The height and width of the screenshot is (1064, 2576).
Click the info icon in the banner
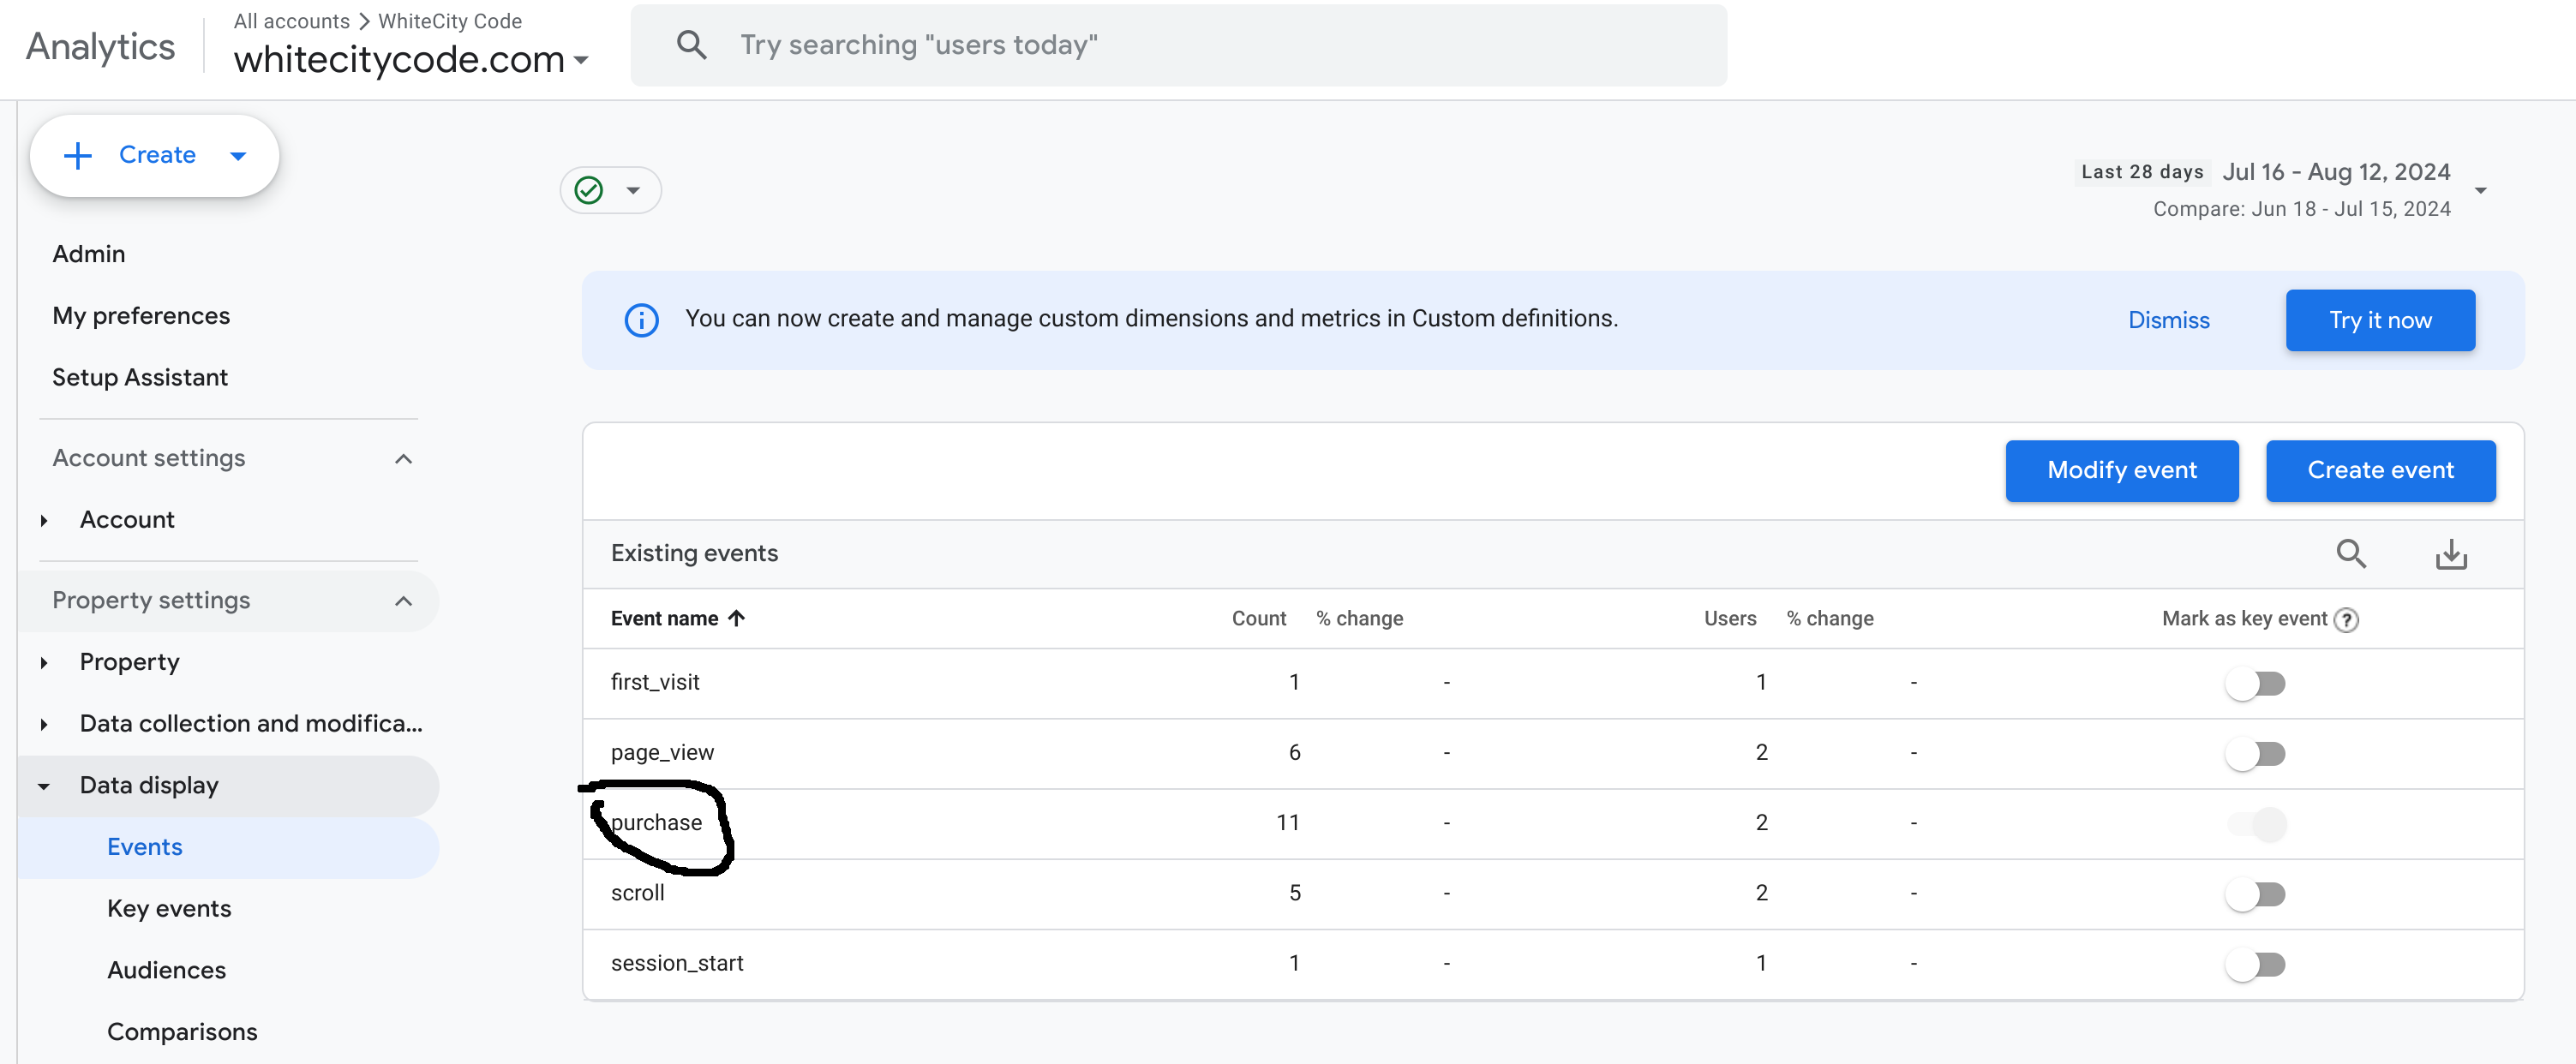(x=641, y=320)
